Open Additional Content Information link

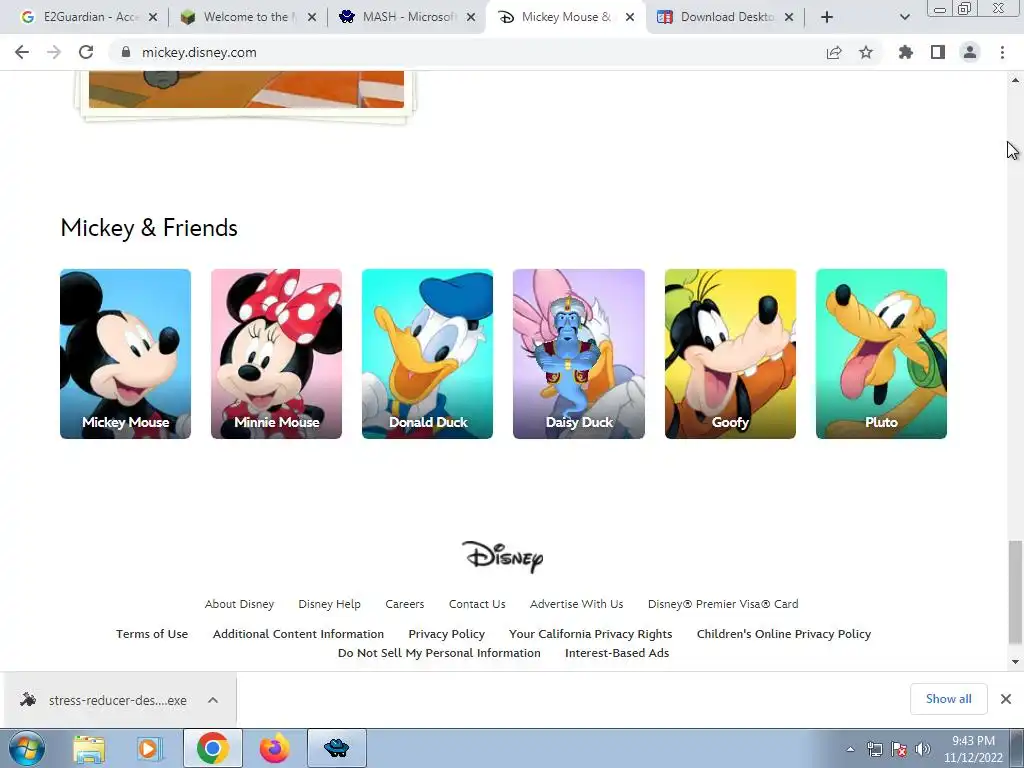click(298, 633)
